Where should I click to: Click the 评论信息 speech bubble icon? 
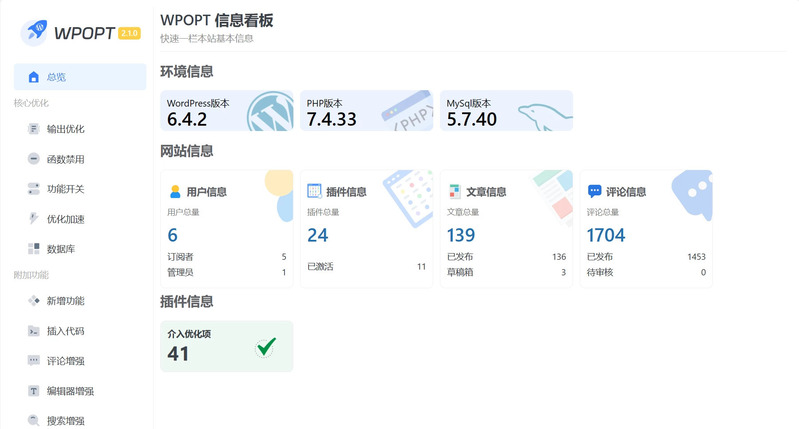click(x=594, y=191)
